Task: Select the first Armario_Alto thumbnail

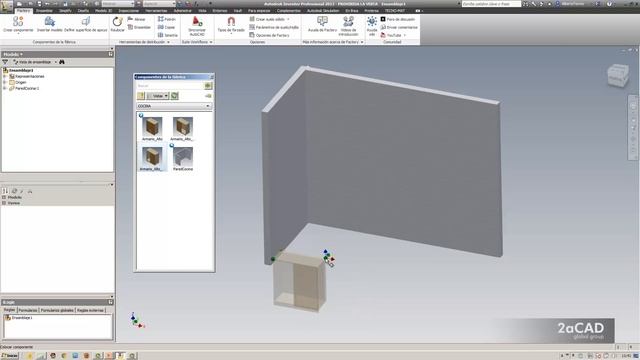Action: tap(152, 128)
